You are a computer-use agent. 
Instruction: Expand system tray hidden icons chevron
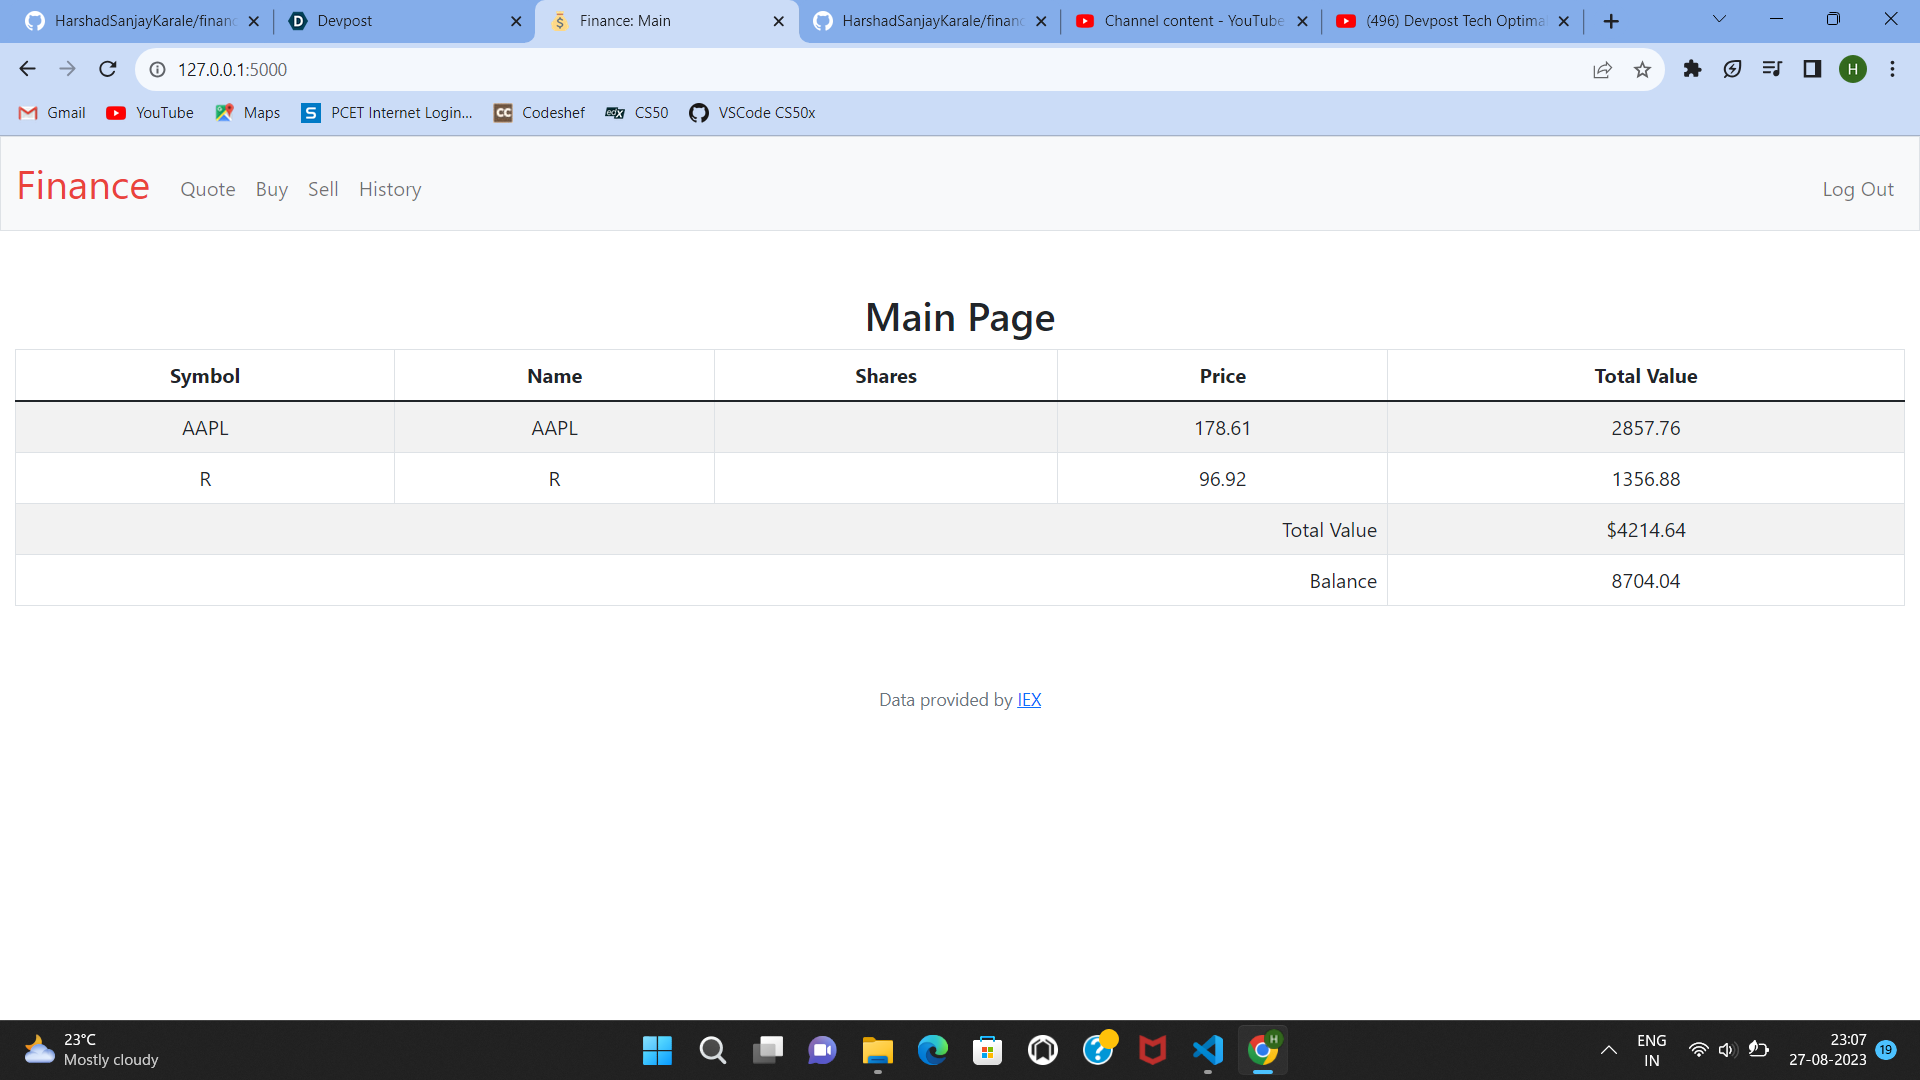(1608, 1050)
